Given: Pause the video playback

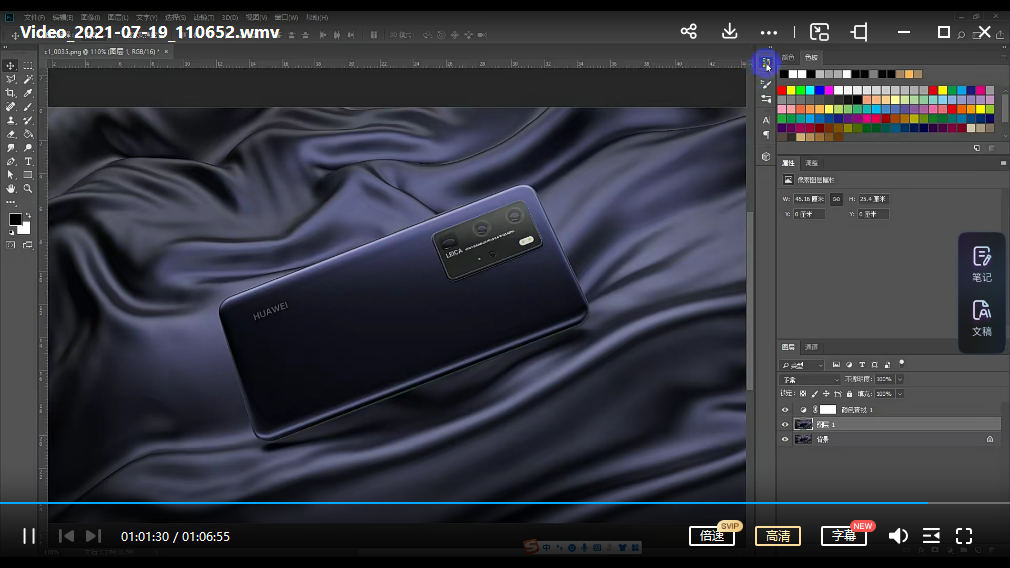Looking at the screenshot, I should pyautogui.click(x=29, y=536).
